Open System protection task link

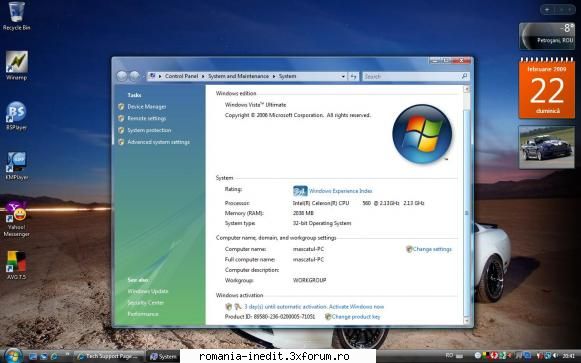[x=149, y=130]
